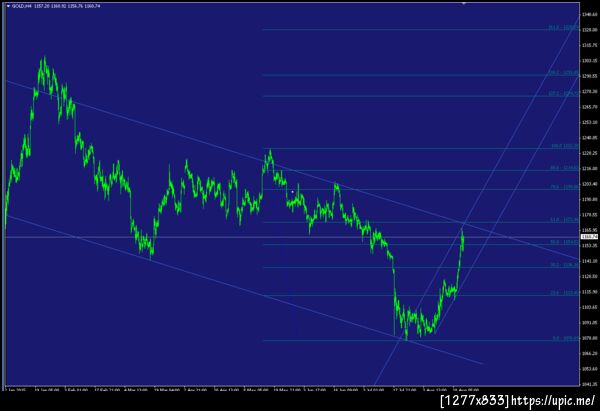
Task: Click the triangle icon before GOLD,H4 title
Action: (8, 6)
